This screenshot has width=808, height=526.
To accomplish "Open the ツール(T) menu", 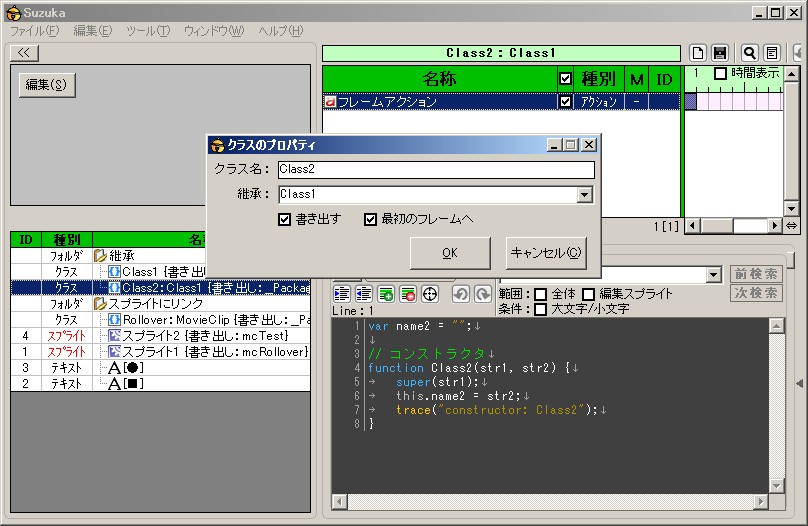I will [x=148, y=31].
